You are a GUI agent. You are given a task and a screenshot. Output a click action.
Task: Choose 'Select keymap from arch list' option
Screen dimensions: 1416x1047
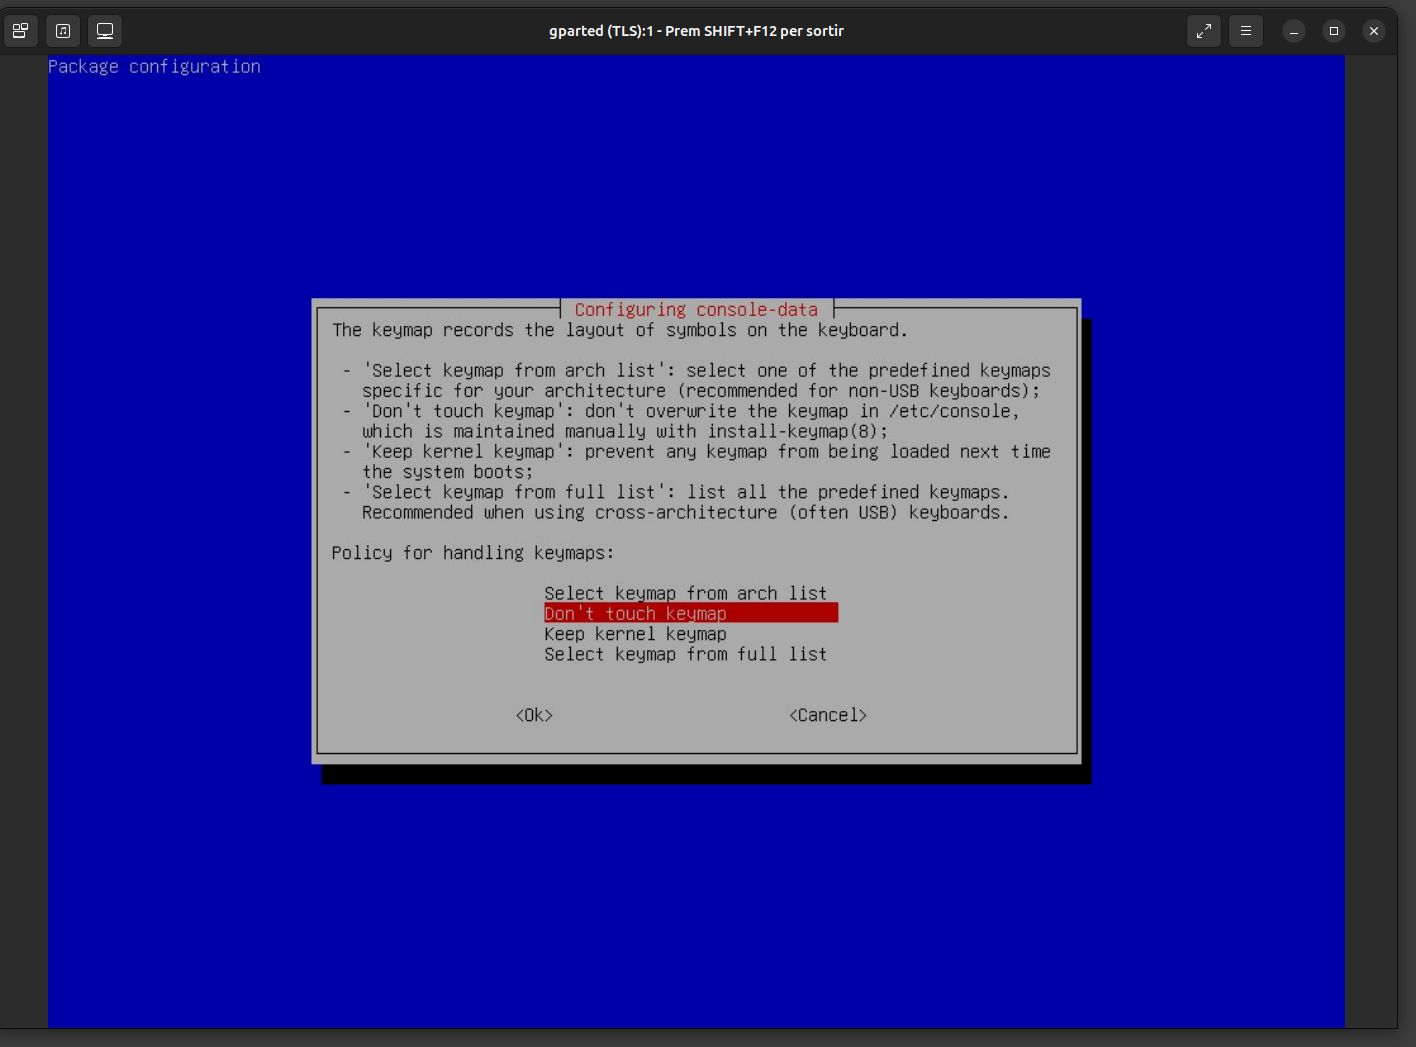coord(685,593)
